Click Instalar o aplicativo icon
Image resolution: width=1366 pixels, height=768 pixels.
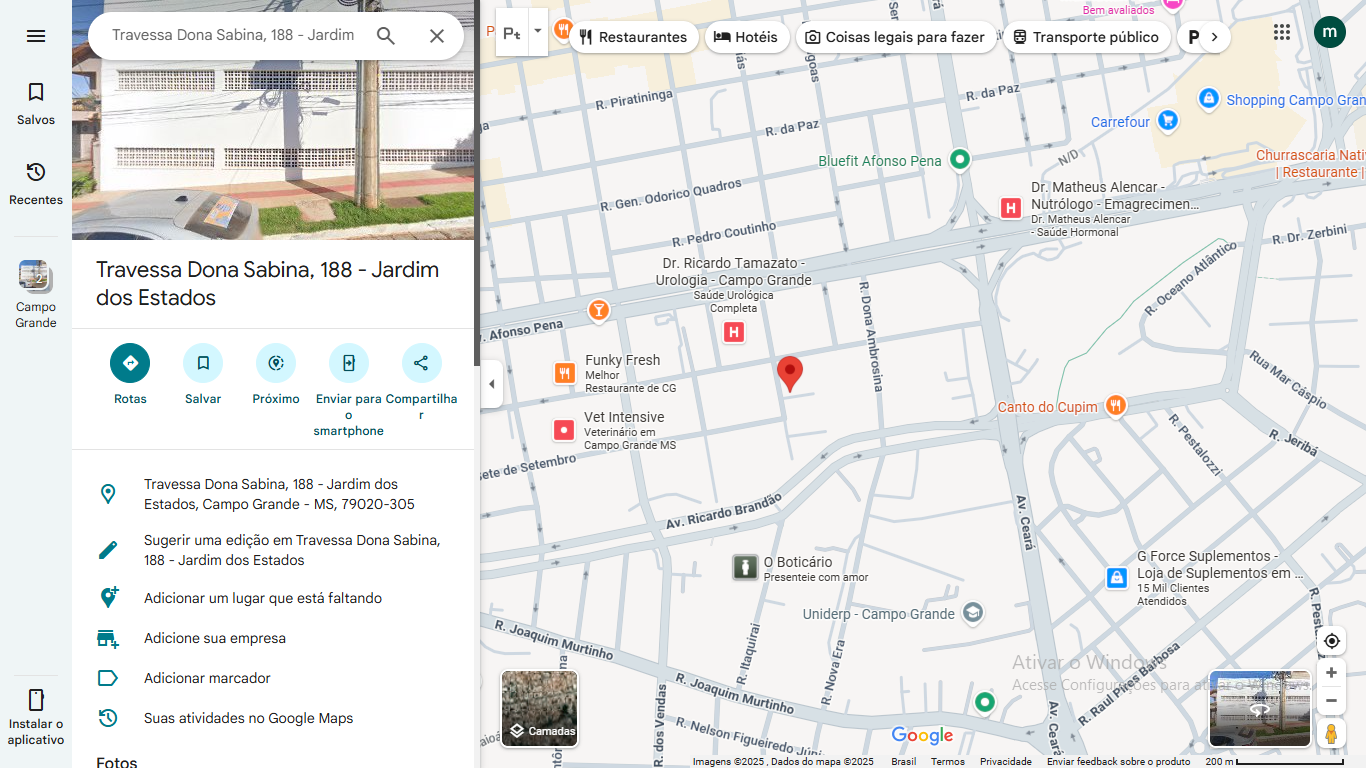[36, 717]
